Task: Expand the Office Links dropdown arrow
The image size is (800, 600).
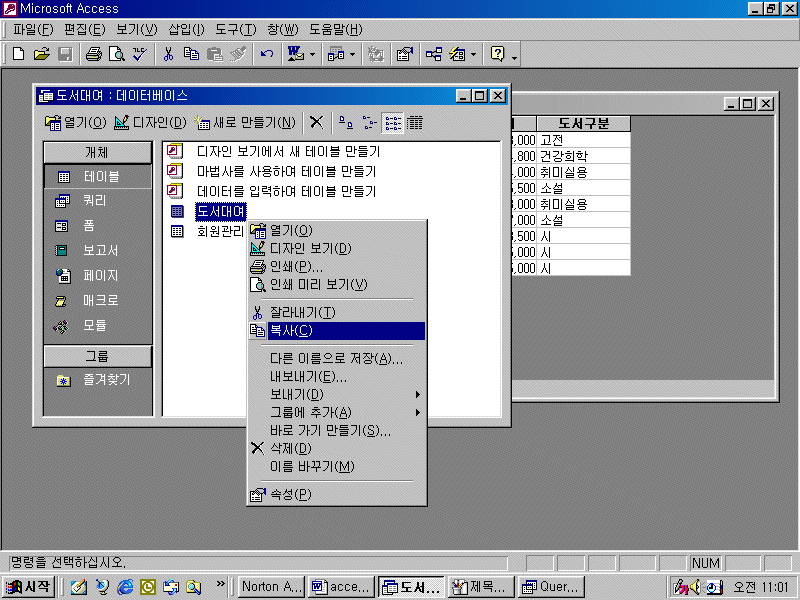Action: (312, 54)
